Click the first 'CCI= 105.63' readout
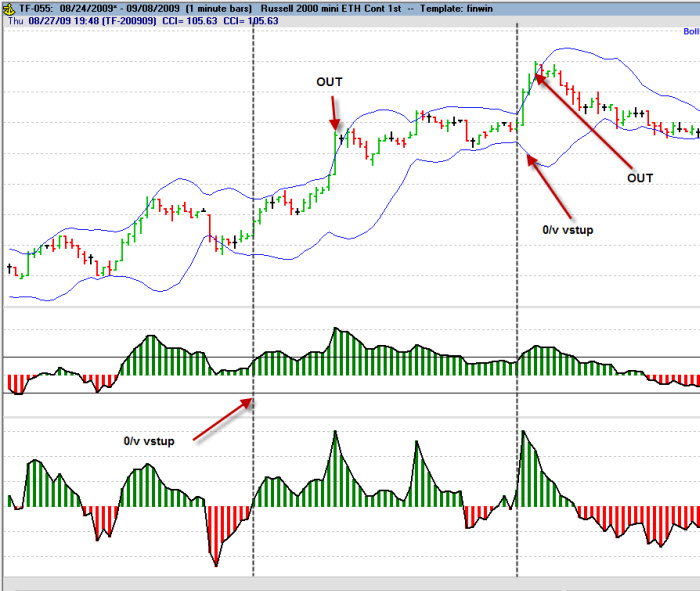Viewport: 700px width, 591px height. 190,21
